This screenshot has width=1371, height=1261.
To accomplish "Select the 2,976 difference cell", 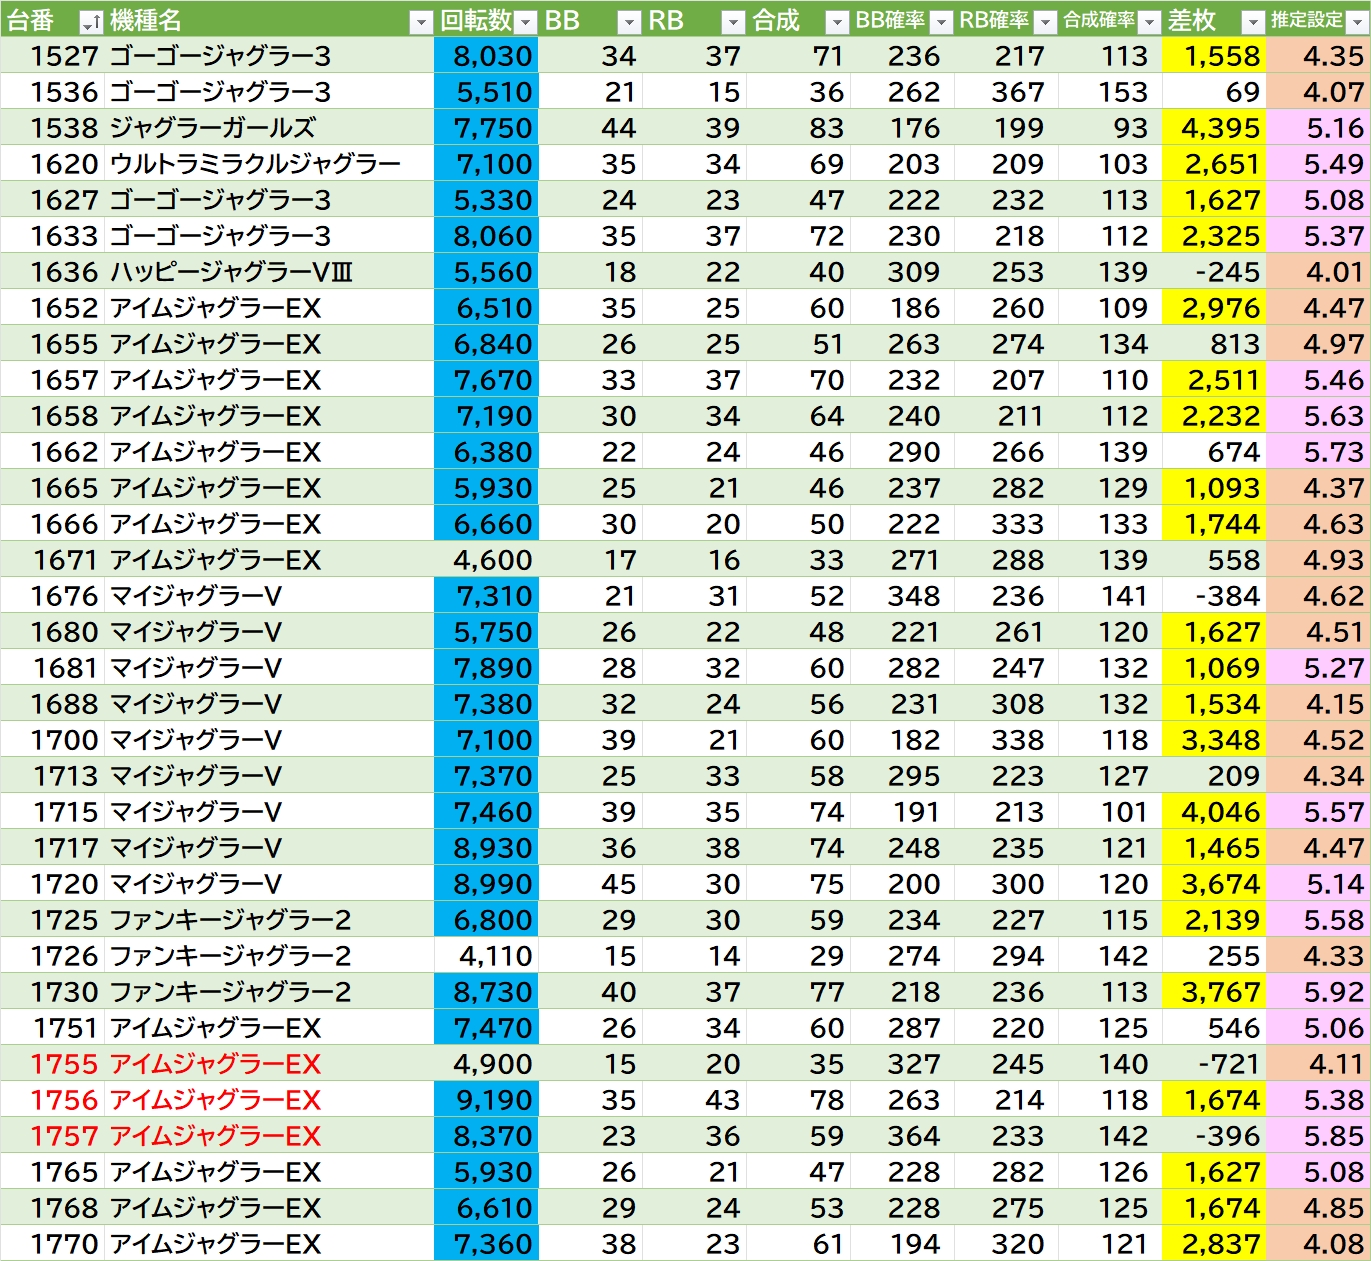I will coord(1214,308).
